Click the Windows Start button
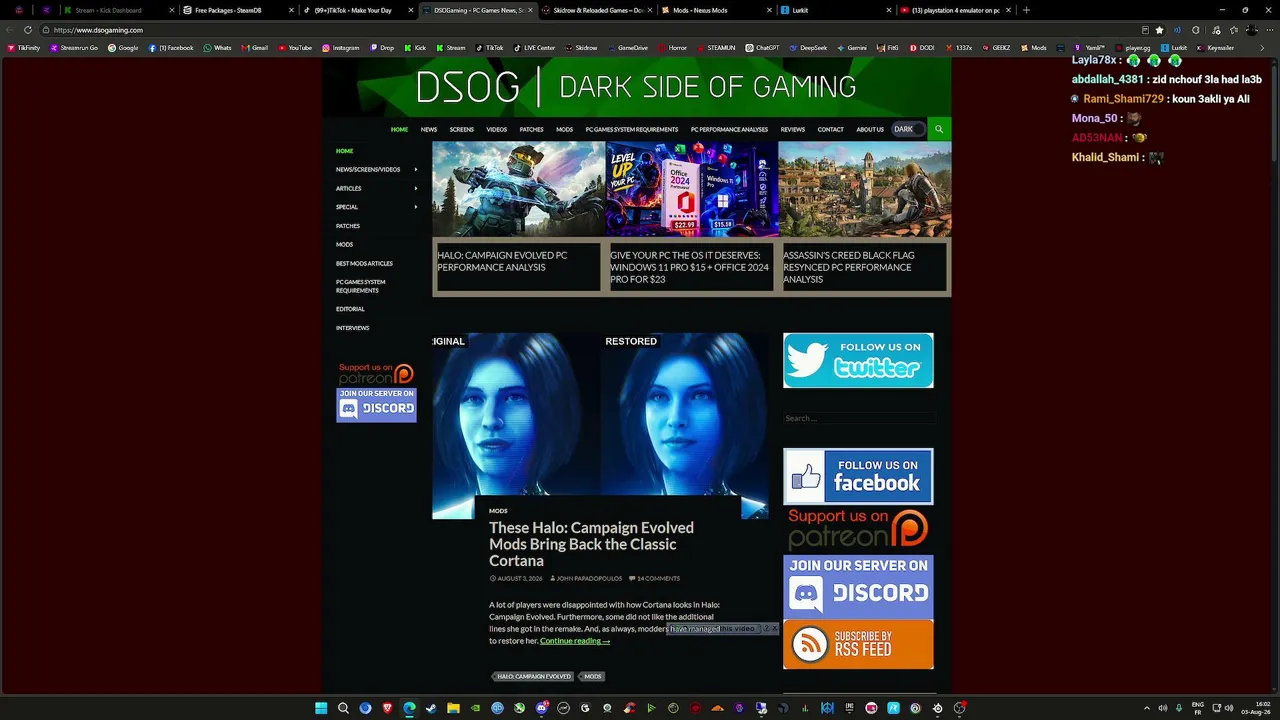The height and width of the screenshot is (720, 1280). click(321, 708)
